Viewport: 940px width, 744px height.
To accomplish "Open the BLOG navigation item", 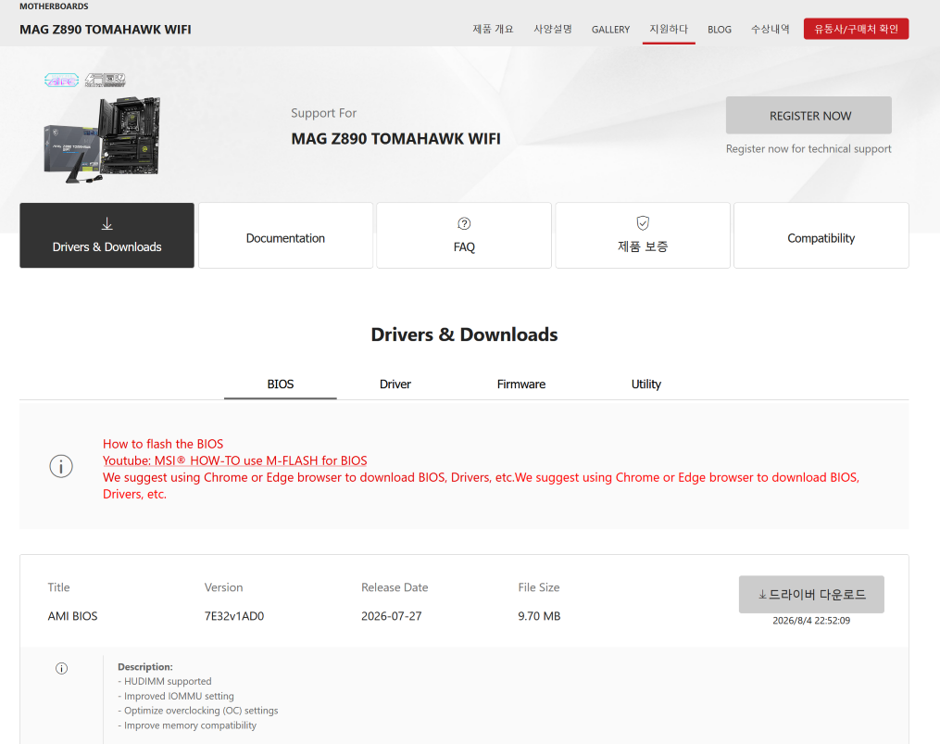I will pos(719,29).
